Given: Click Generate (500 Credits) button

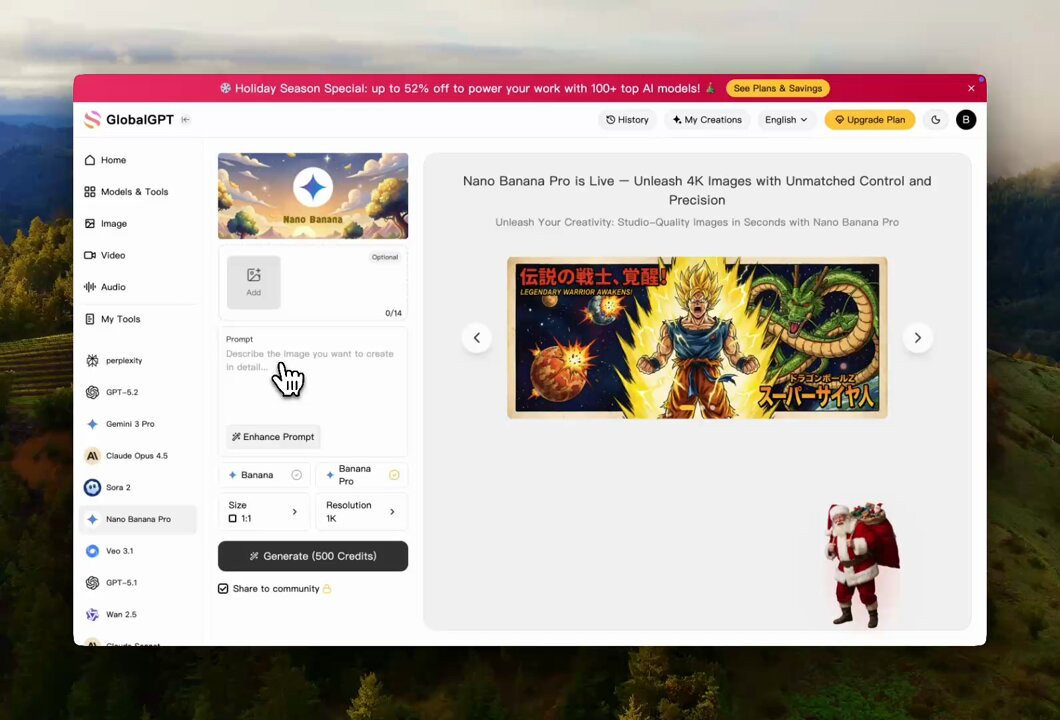Looking at the screenshot, I should point(313,556).
